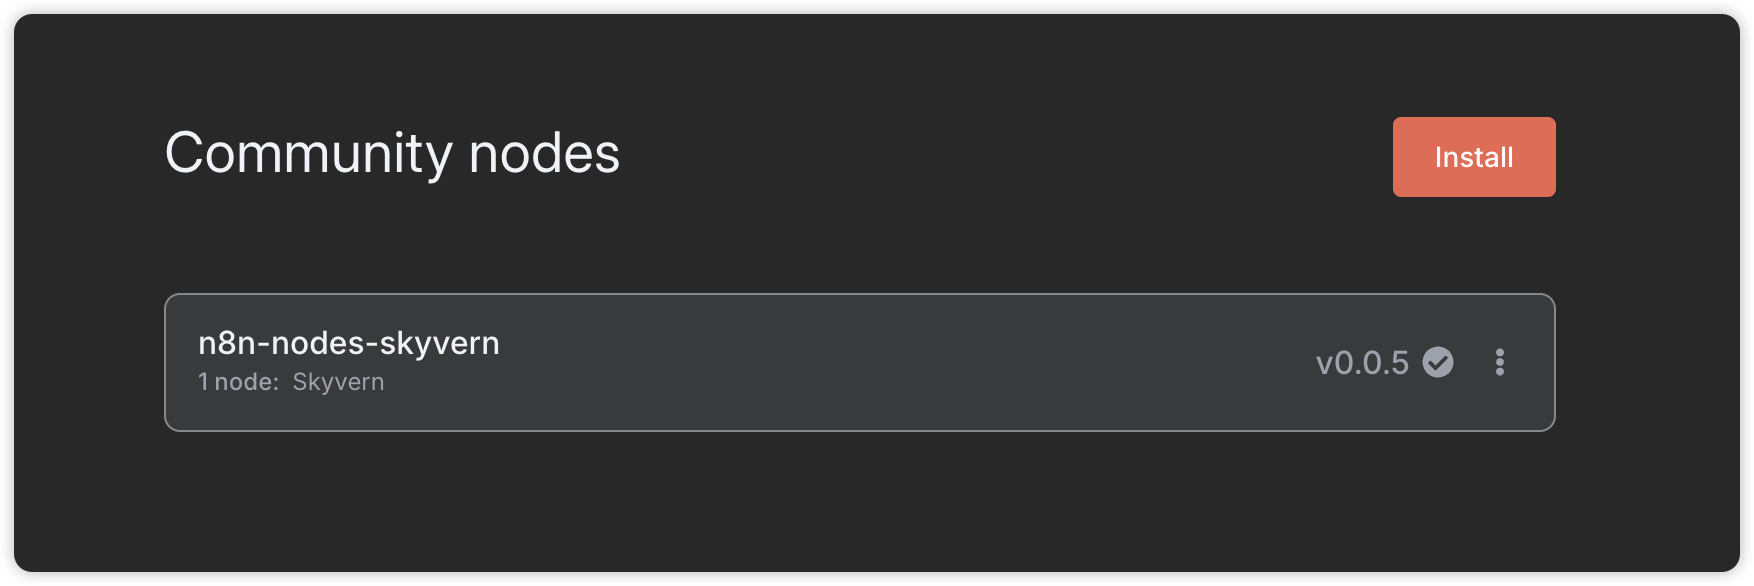Click the "Community nodes" page title
Image resolution: width=1754 pixels, height=586 pixels.
[x=392, y=154]
